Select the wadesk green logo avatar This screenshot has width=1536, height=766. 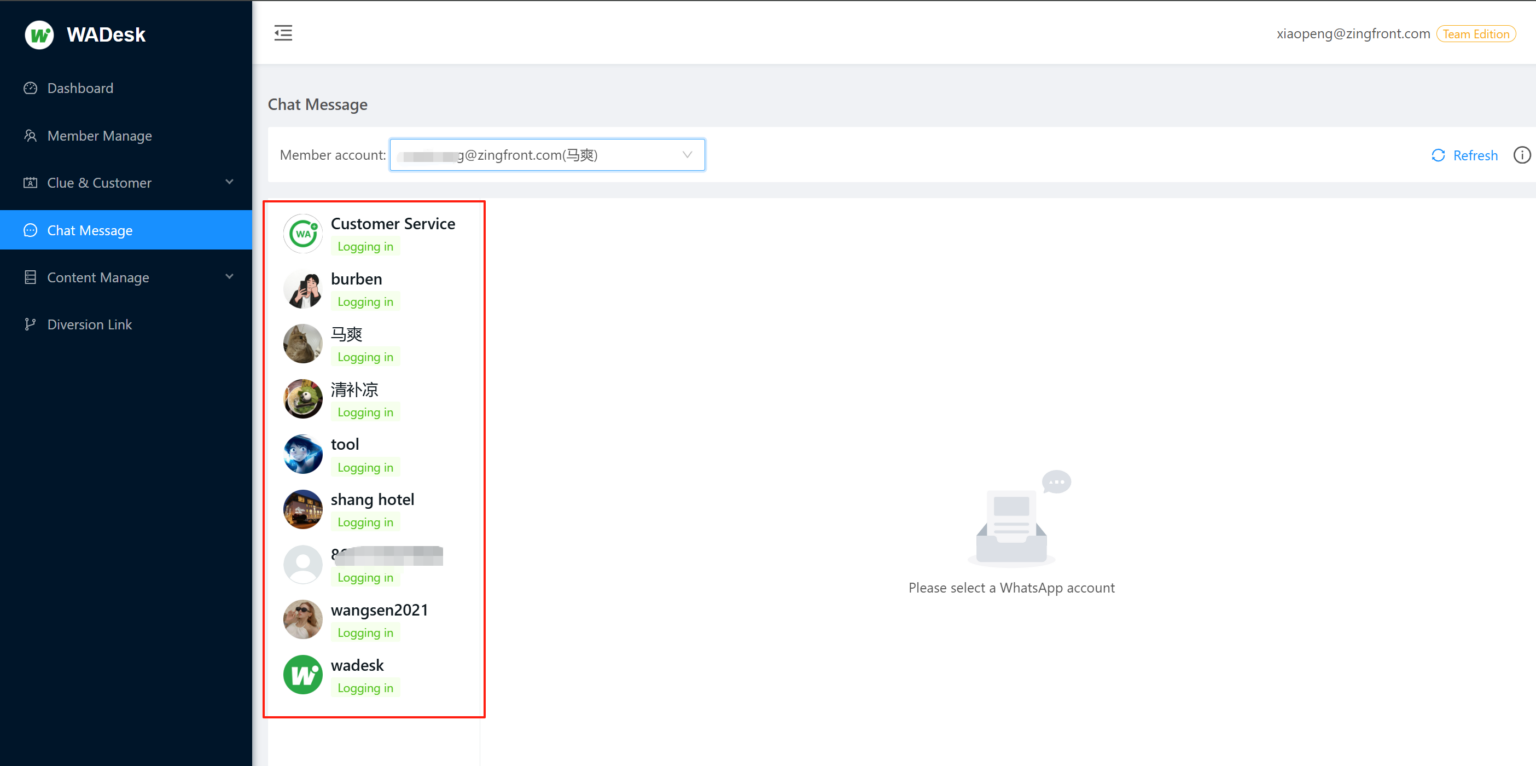302,675
